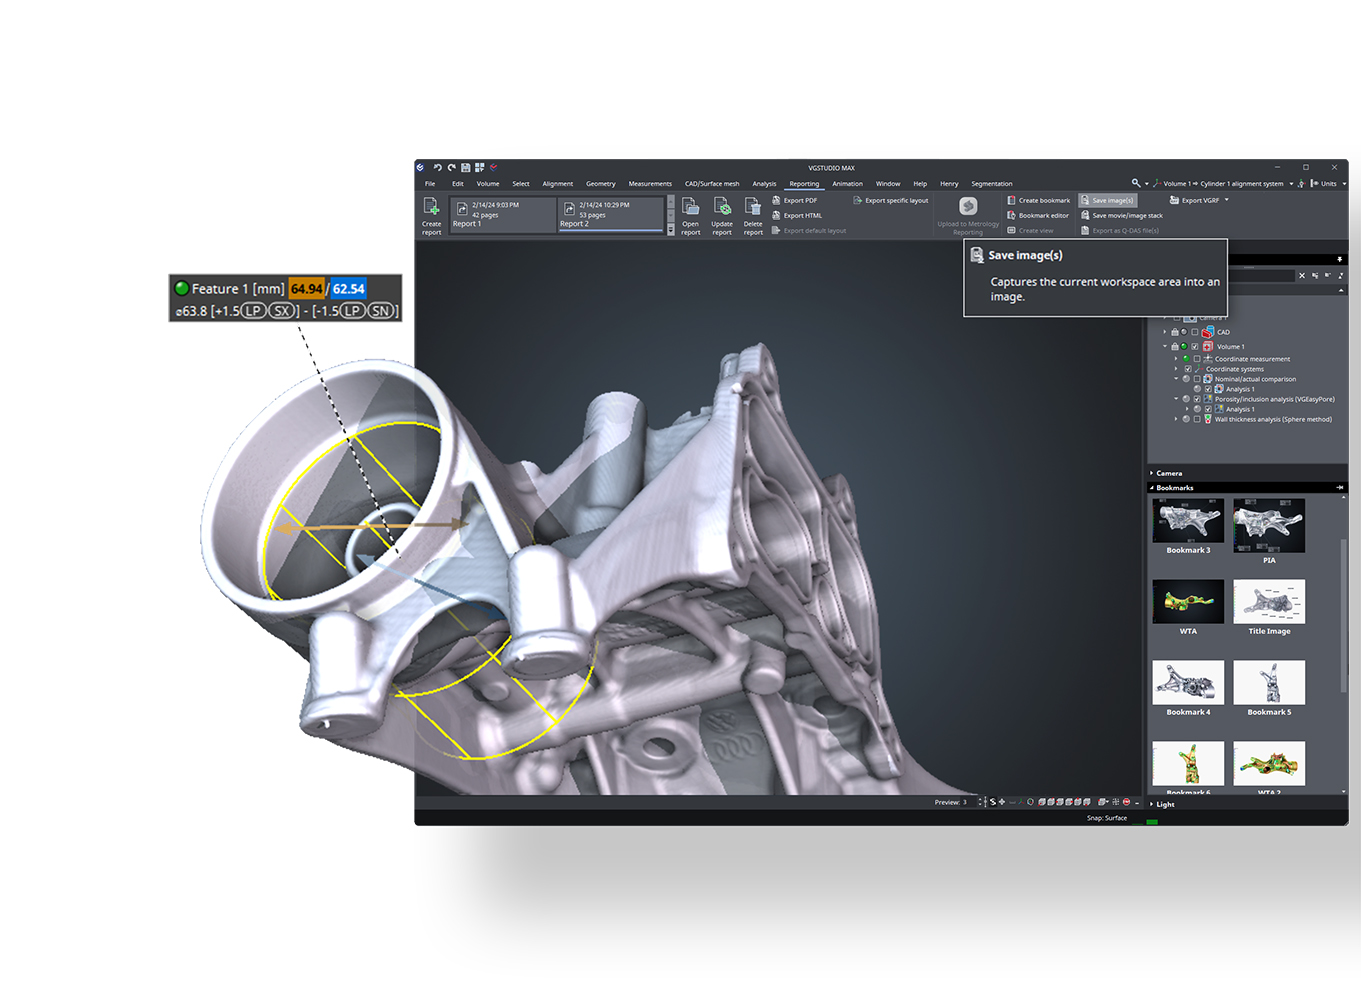Click the layout grid icon in title bar
Screen dimensions: 1361x986
pyautogui.click(x=479, y=167)
